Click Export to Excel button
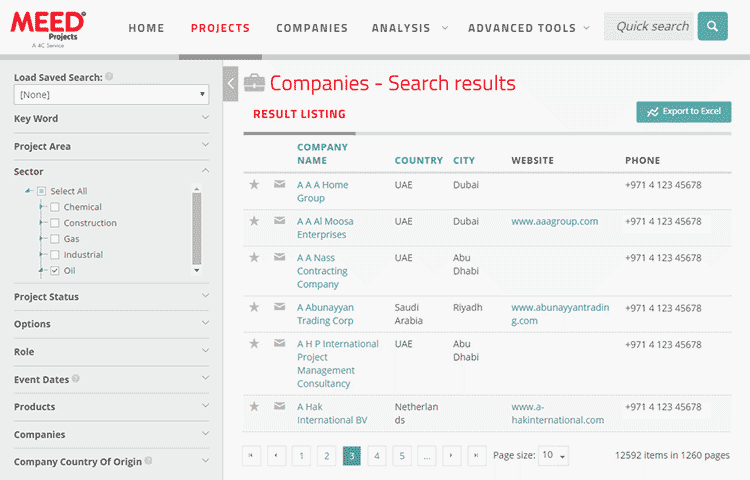 tap(684, 112)
